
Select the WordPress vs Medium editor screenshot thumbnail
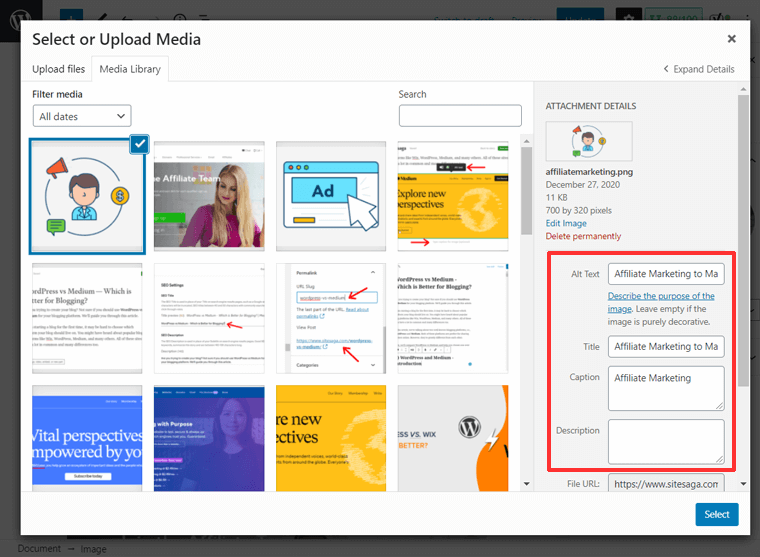[x=453, y=318]
